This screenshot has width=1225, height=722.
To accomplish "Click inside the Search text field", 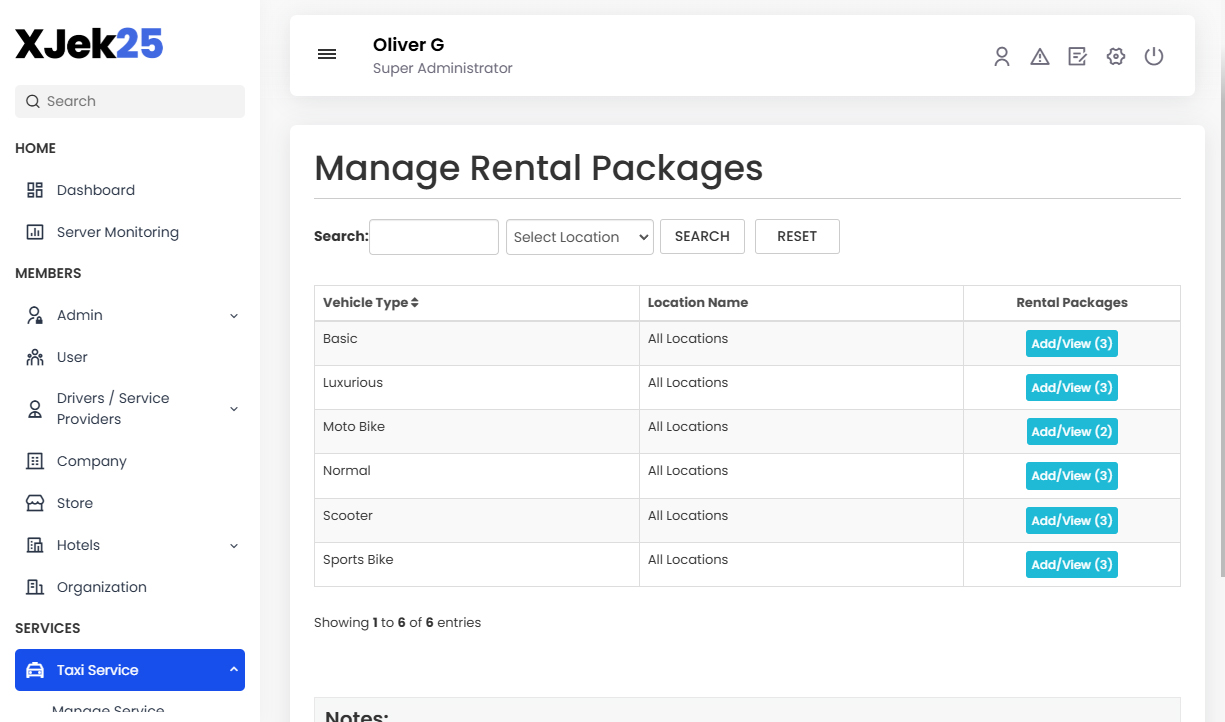I will (433, 236).
